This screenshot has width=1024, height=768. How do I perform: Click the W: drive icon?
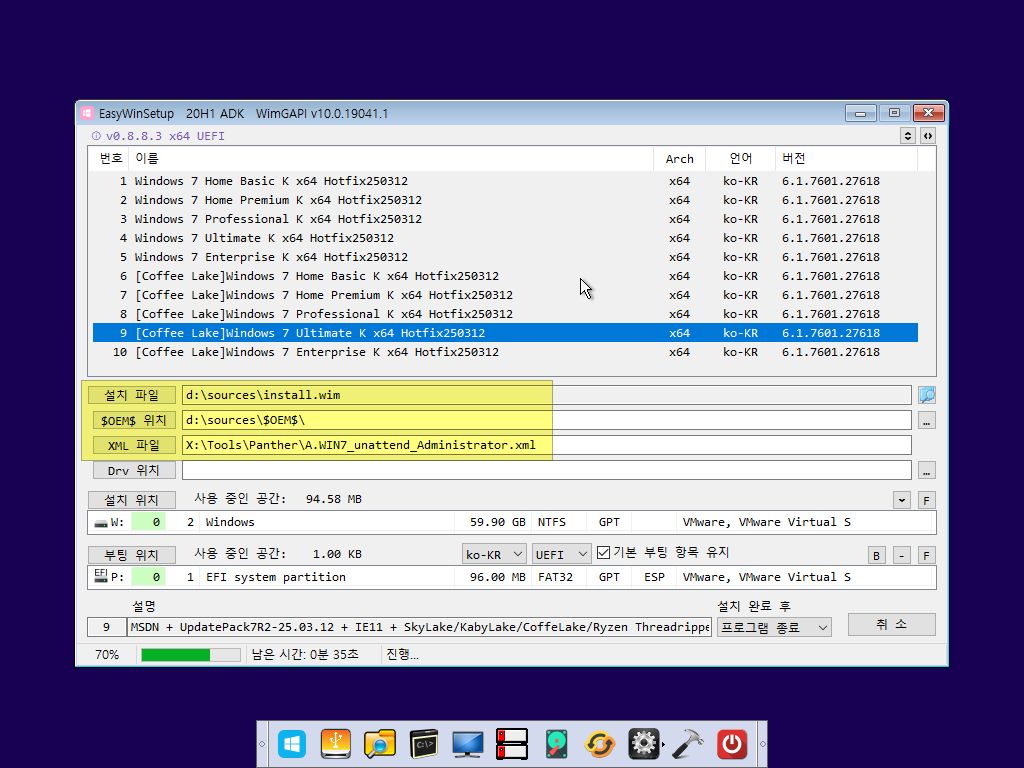tap(101, 522)
